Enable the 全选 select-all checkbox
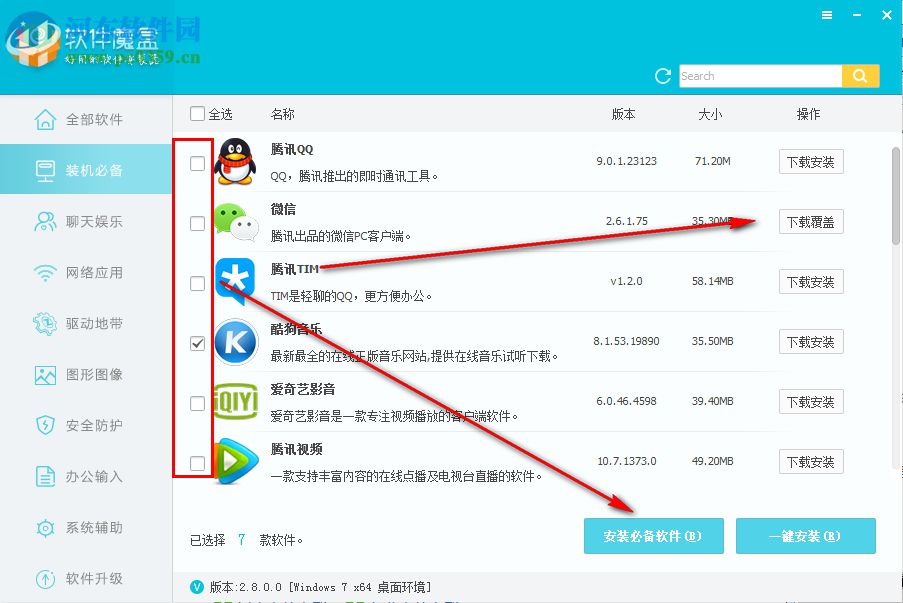 (x=196, y=113)
